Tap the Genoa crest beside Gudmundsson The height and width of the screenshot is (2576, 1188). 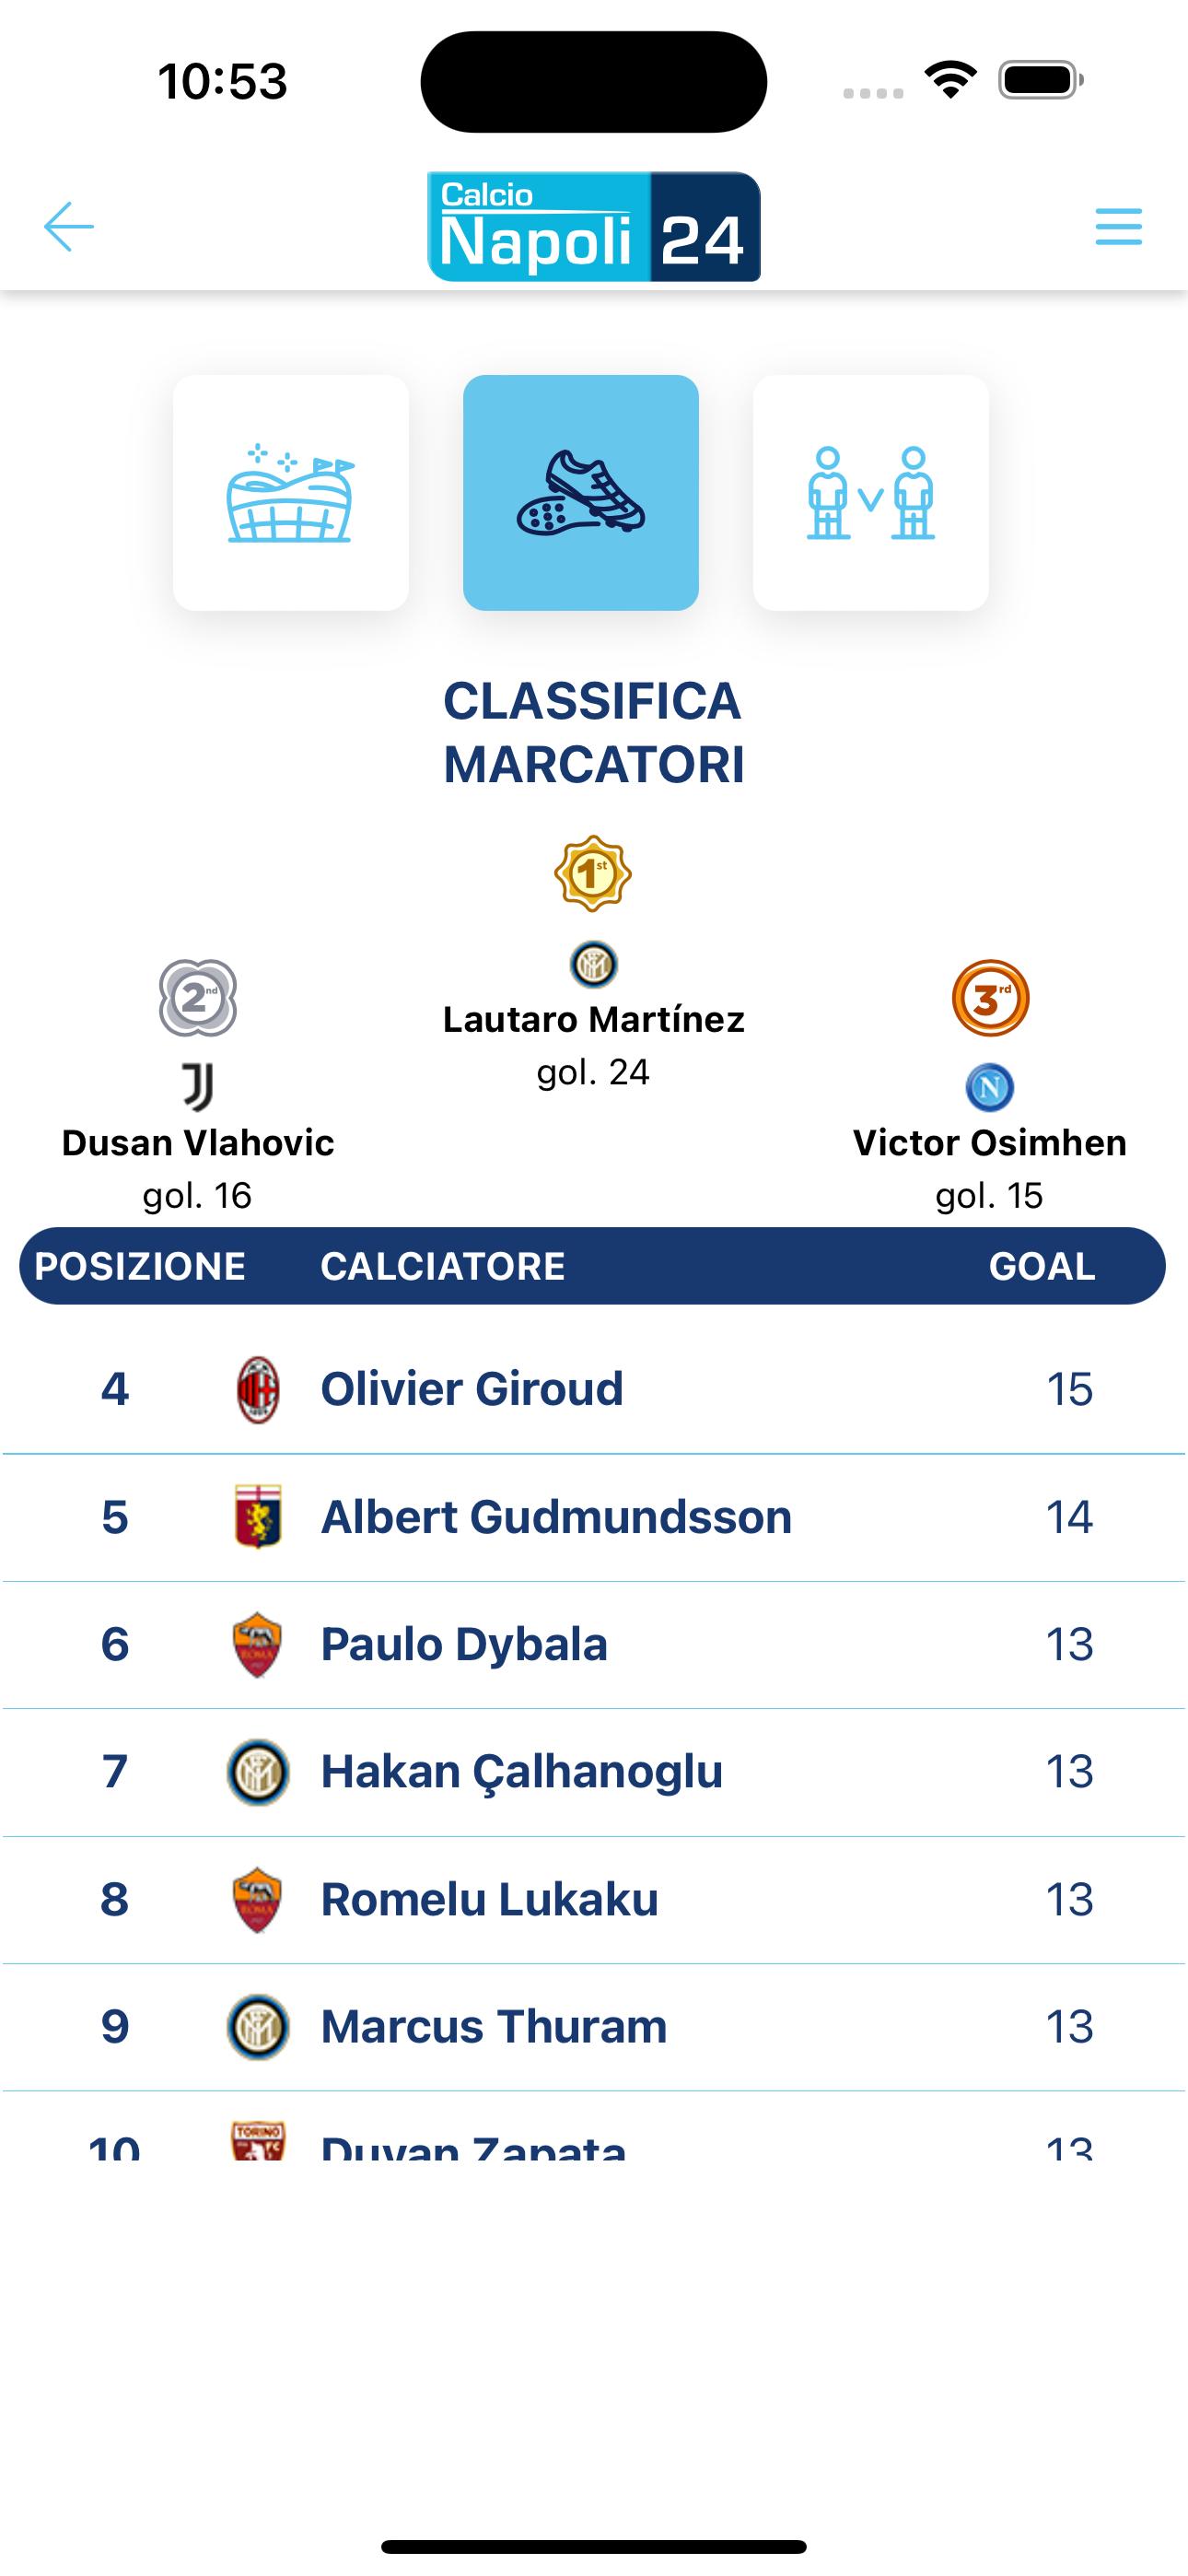tap(258, 1517)
